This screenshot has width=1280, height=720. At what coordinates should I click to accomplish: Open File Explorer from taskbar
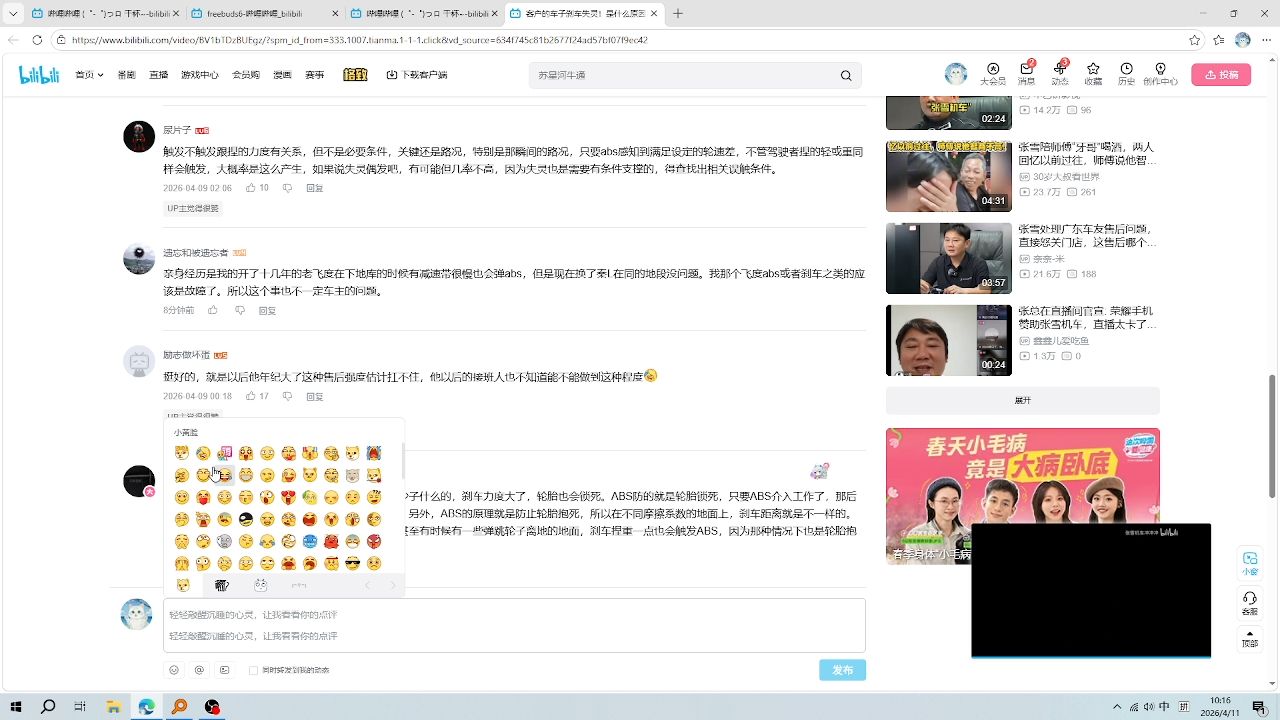(114, 707)
